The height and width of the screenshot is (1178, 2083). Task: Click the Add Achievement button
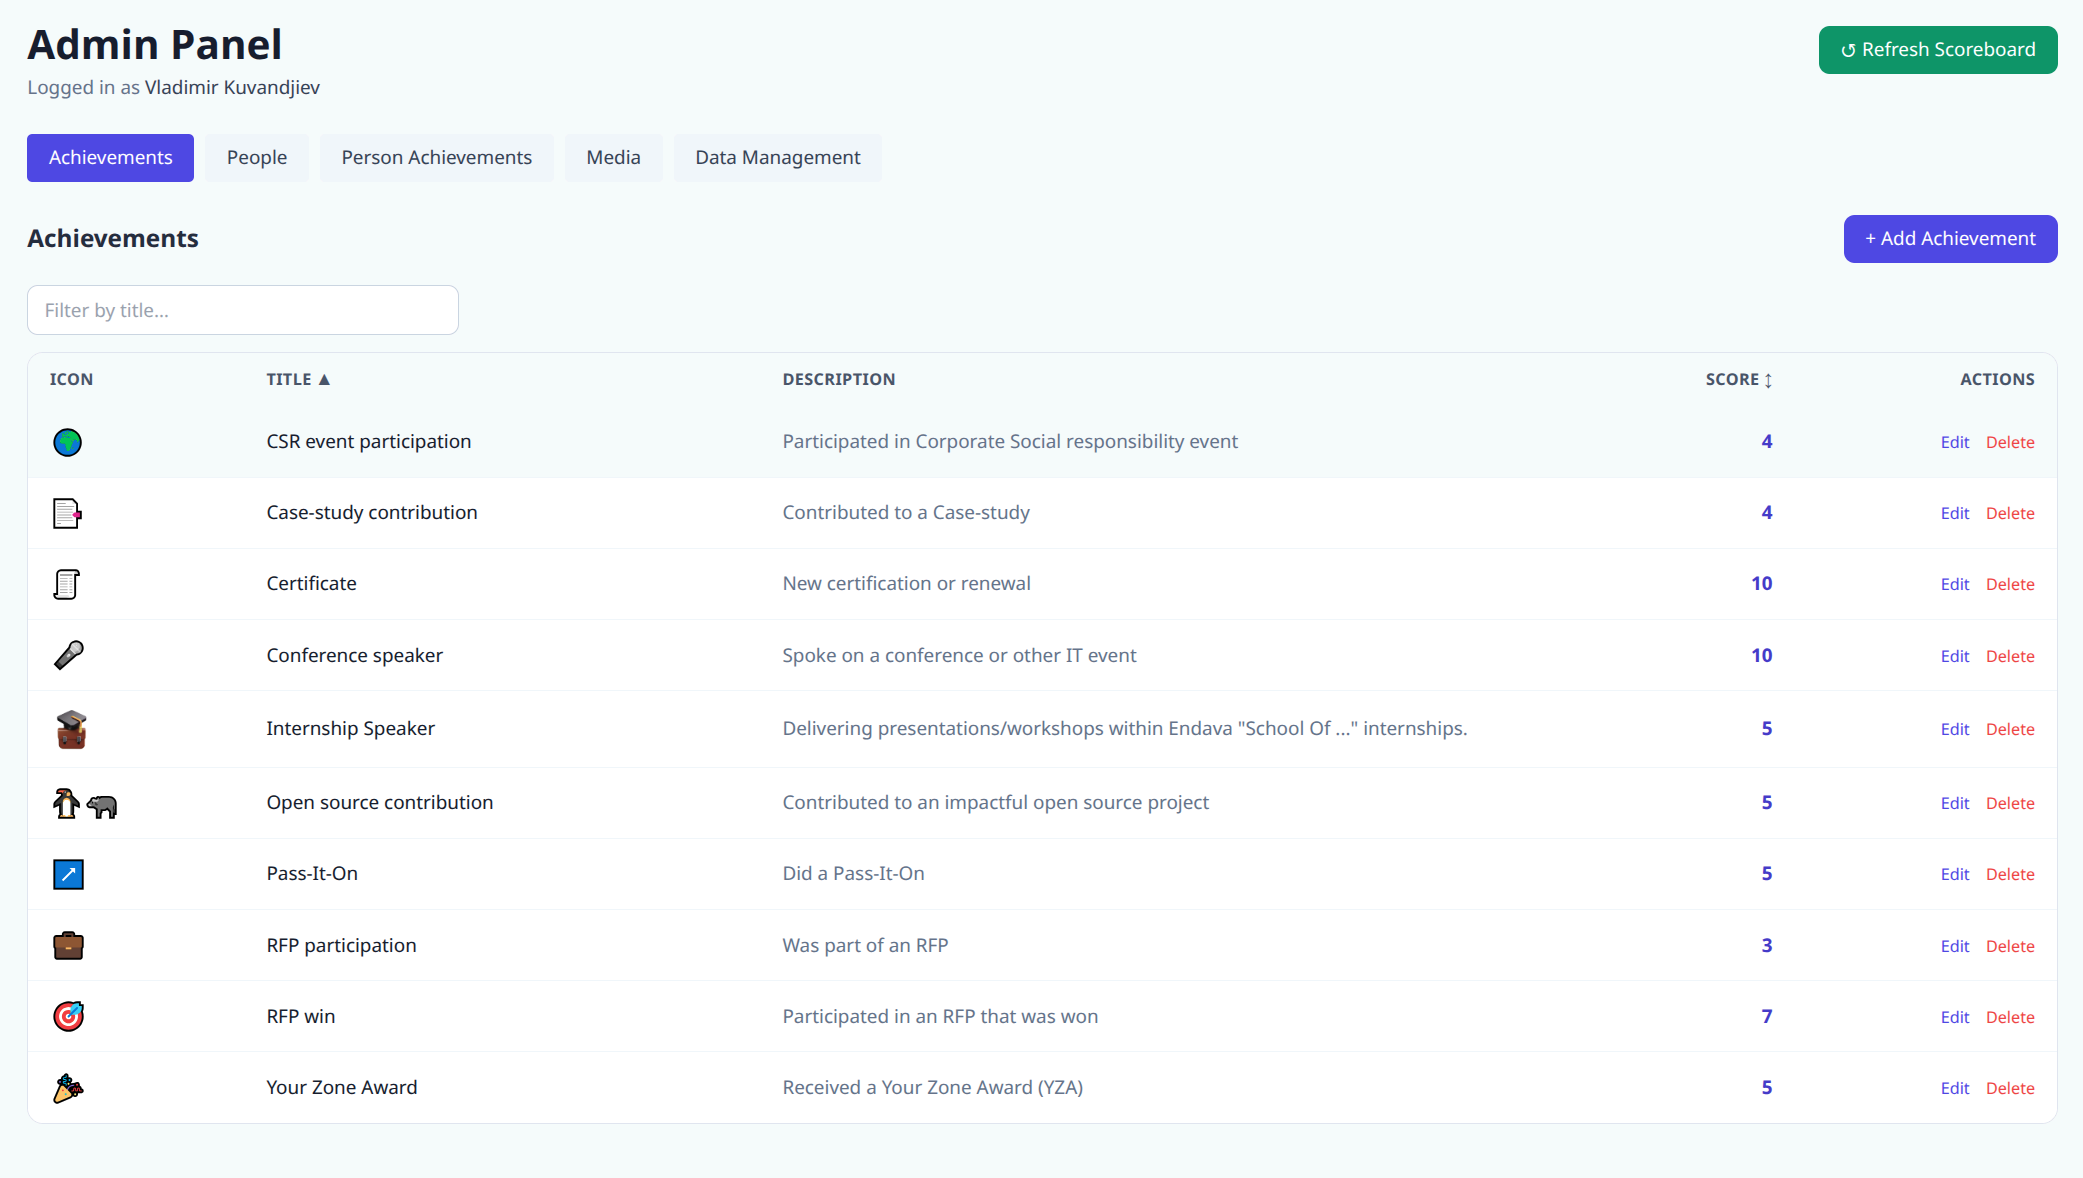1949,238
